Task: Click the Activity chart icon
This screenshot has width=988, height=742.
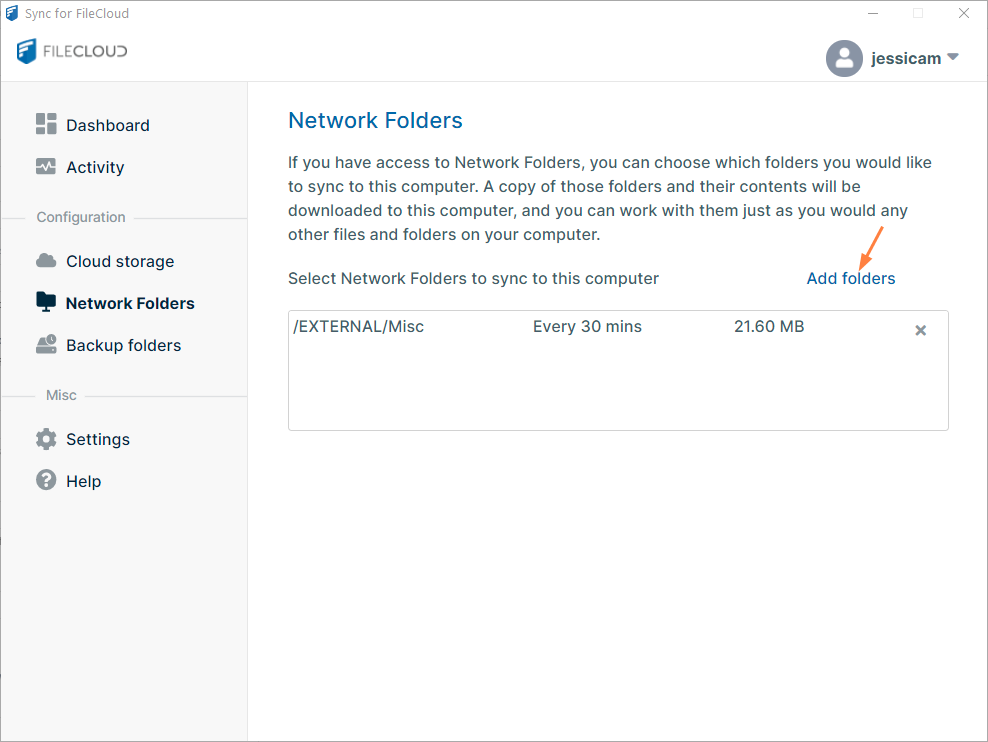Action: coord(46,167)
